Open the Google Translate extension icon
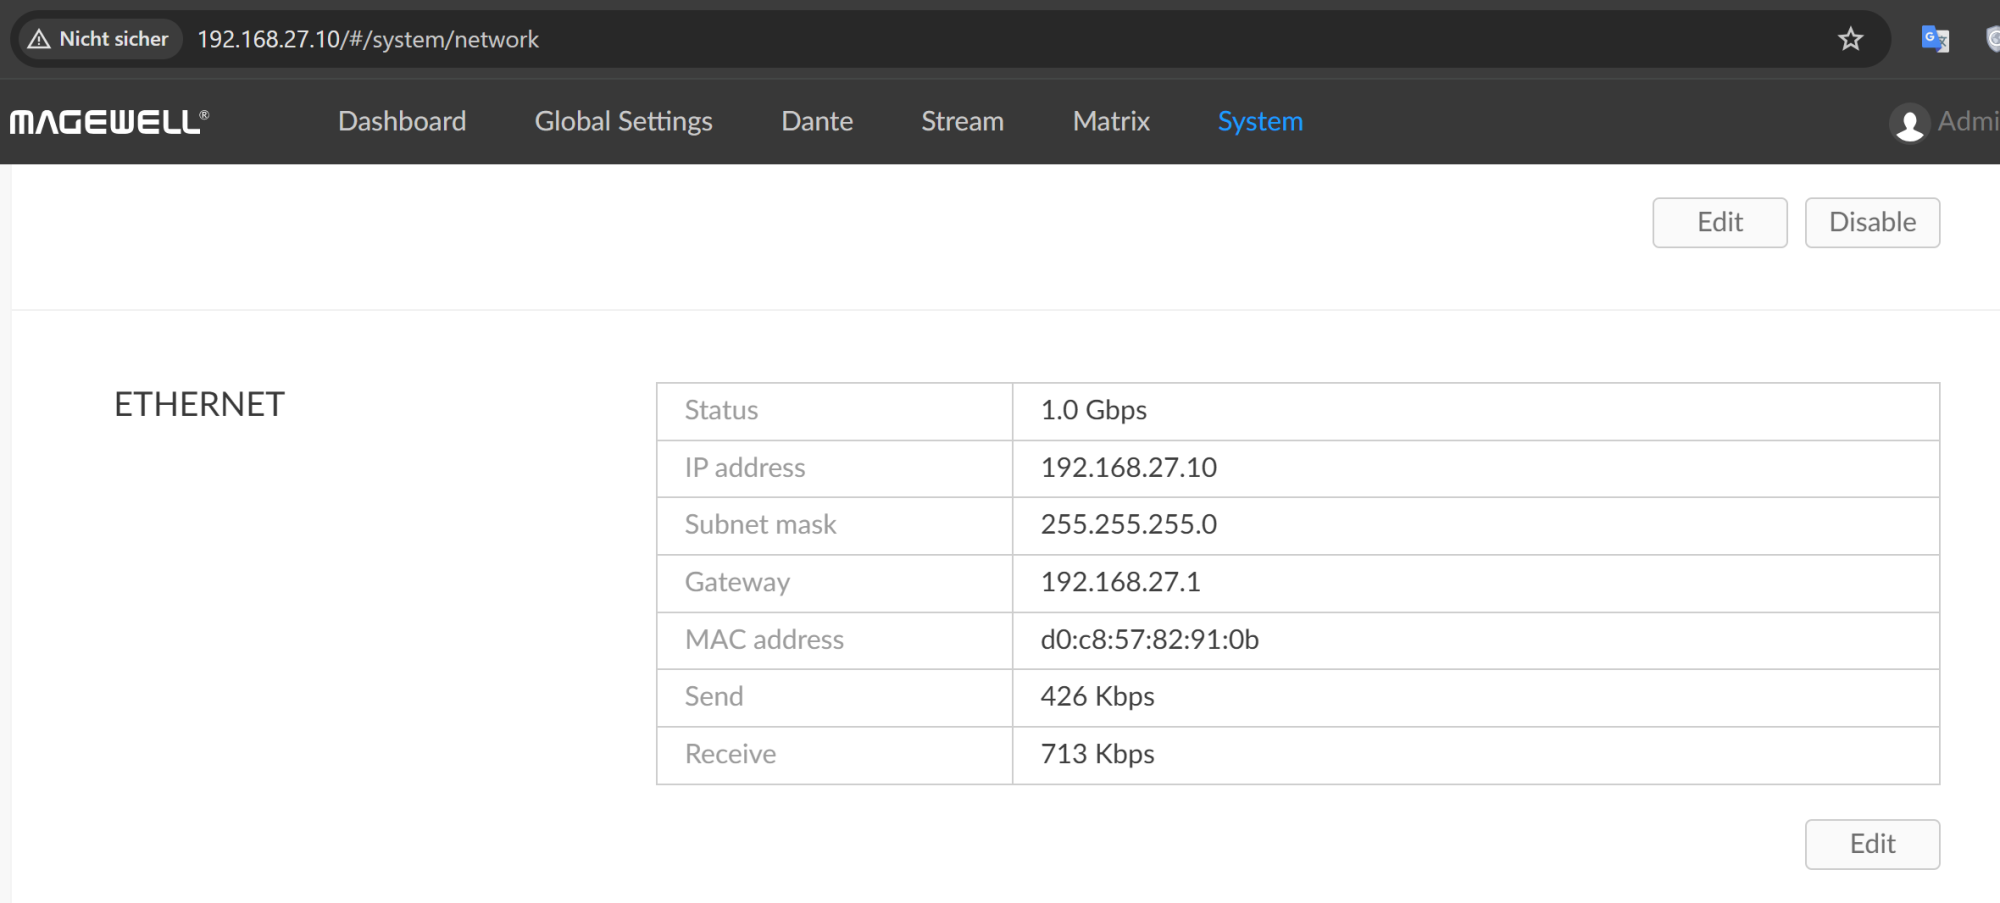The width and height of the screenshot is (2000, 903). click(x=1935, y=39)
